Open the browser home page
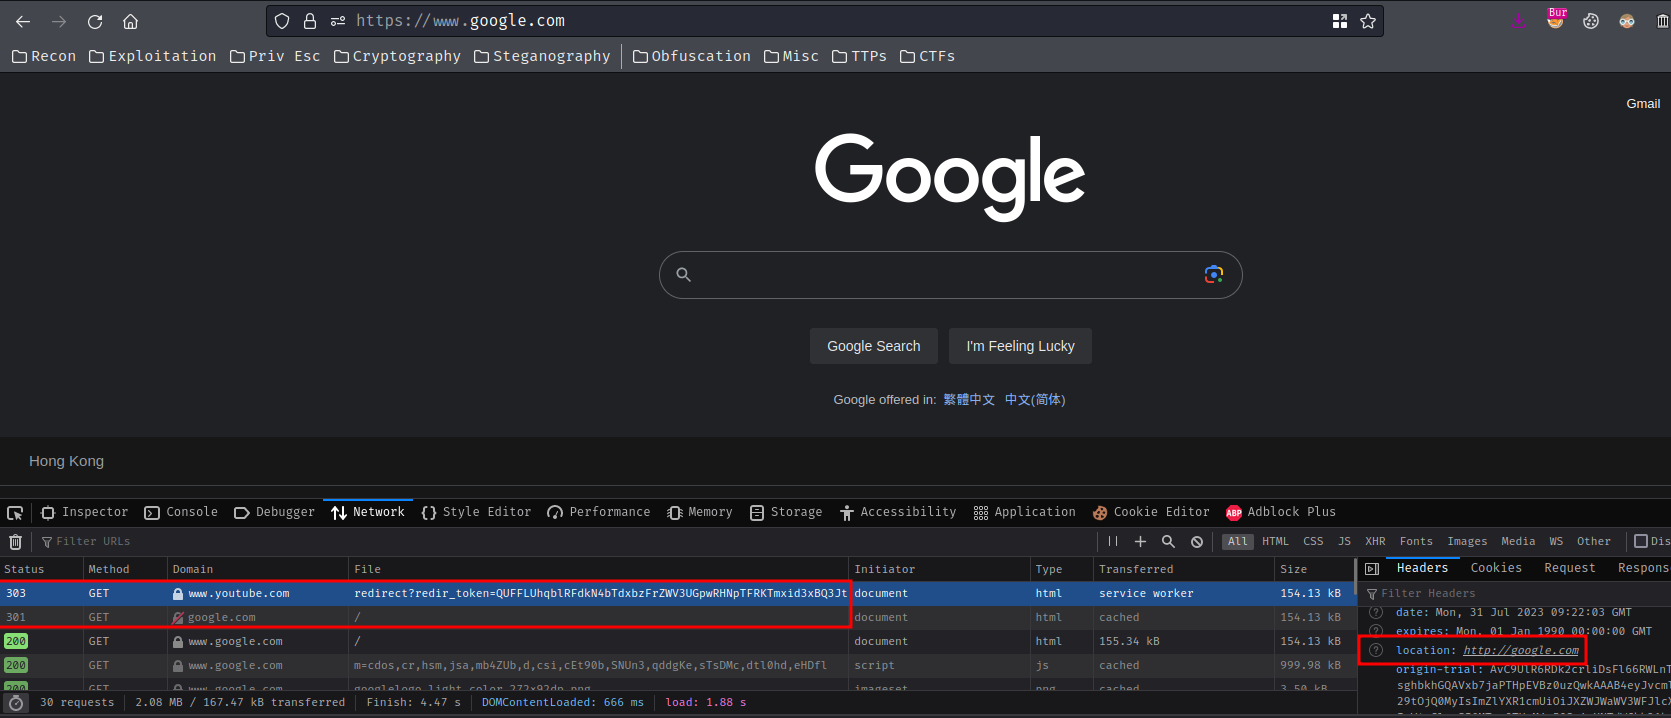The image size is (1671, 718). [130, 21]
